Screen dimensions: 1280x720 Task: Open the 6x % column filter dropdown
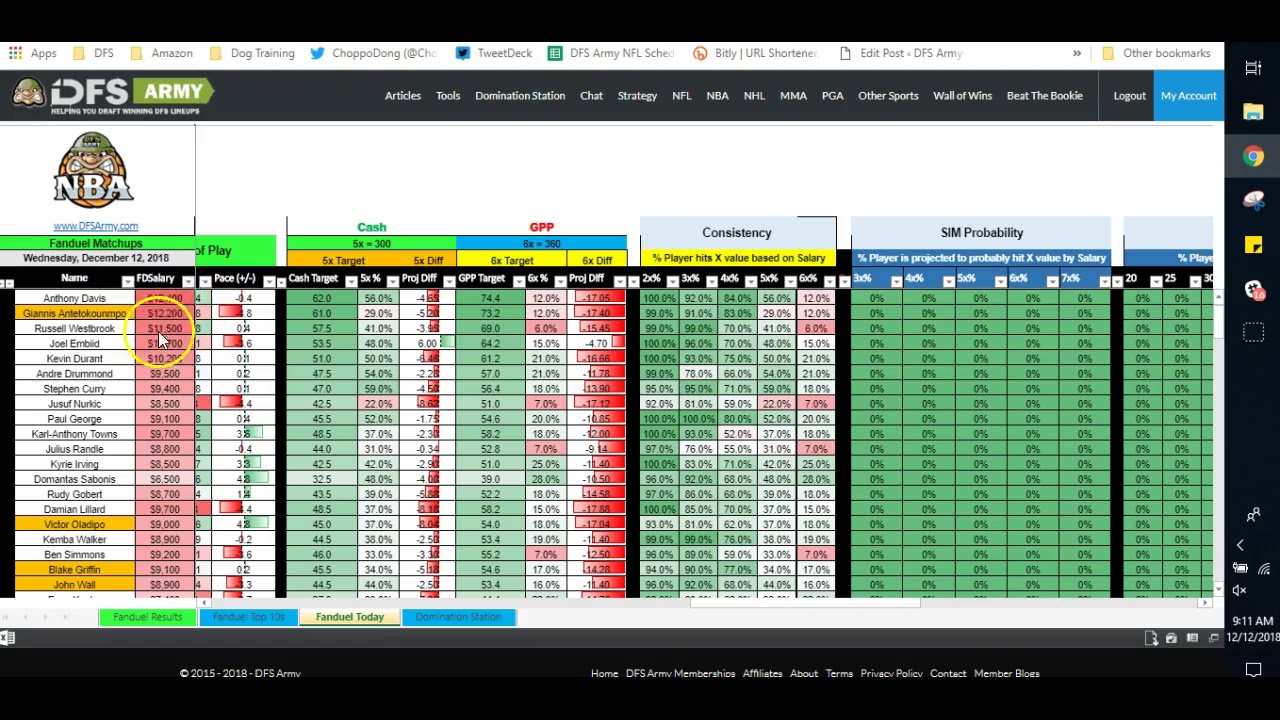[561, 281]
